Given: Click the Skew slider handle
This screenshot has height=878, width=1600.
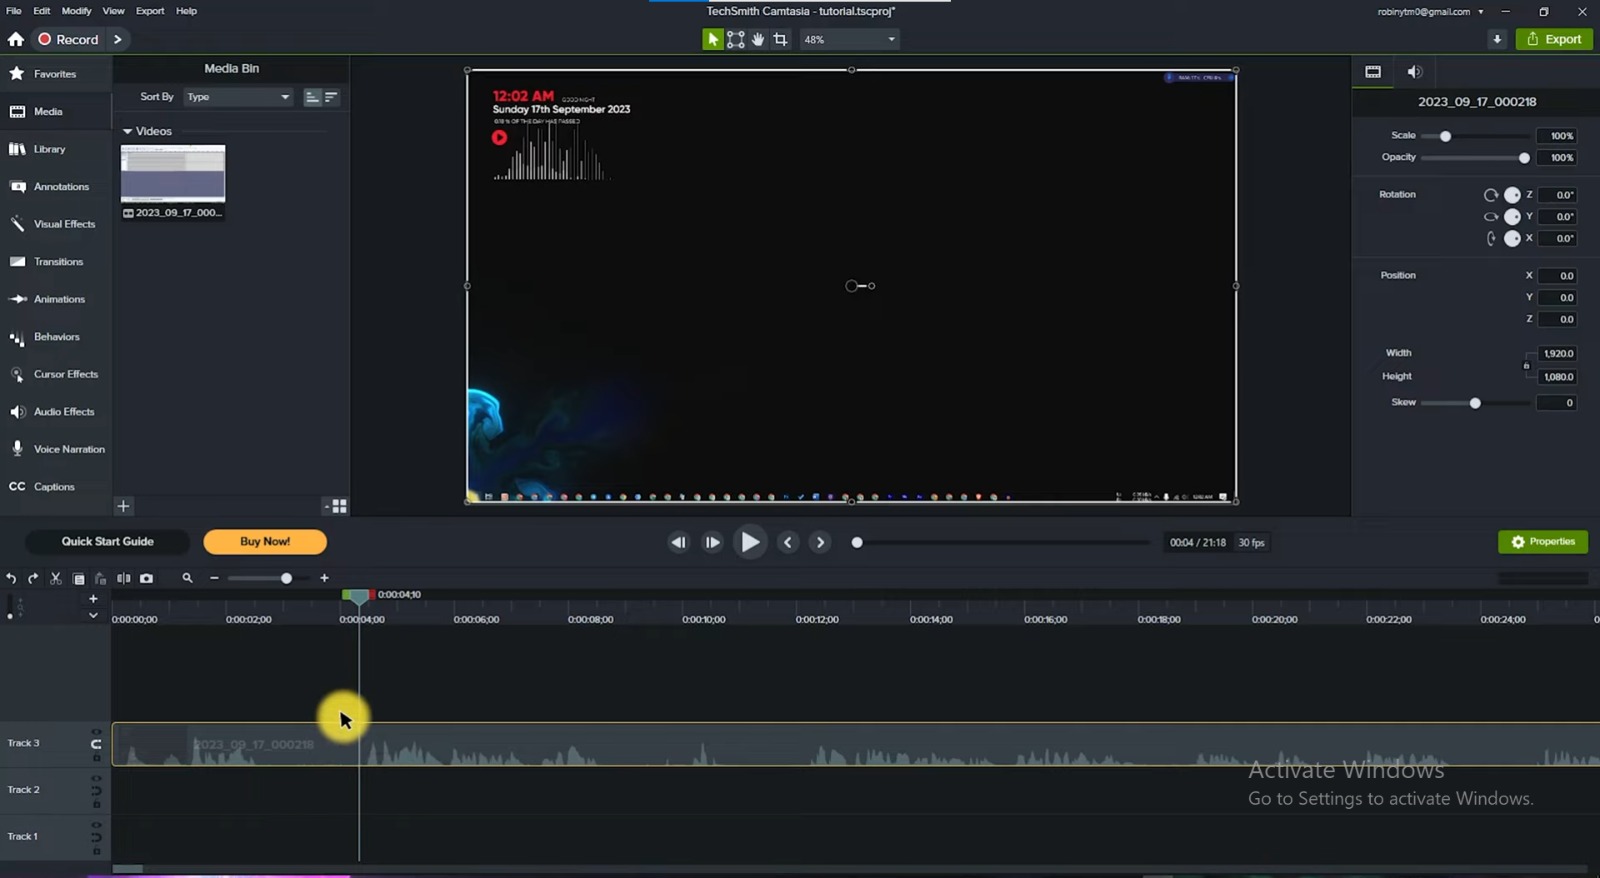Looking at the screenshot, I should point(1475,403).
